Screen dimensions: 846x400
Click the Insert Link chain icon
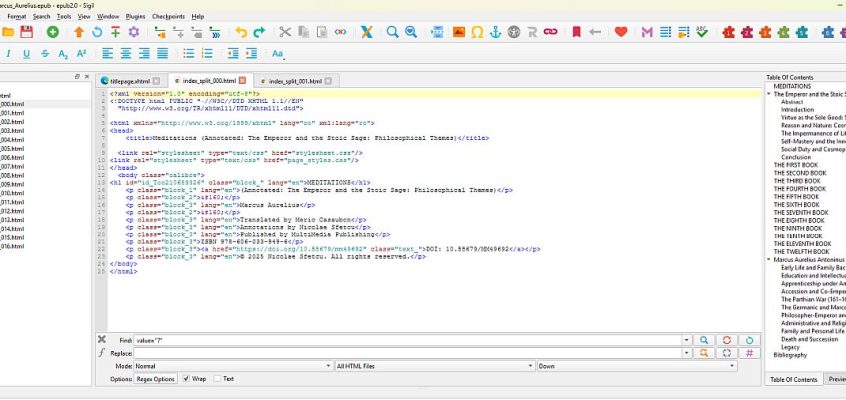click(550, 32)
